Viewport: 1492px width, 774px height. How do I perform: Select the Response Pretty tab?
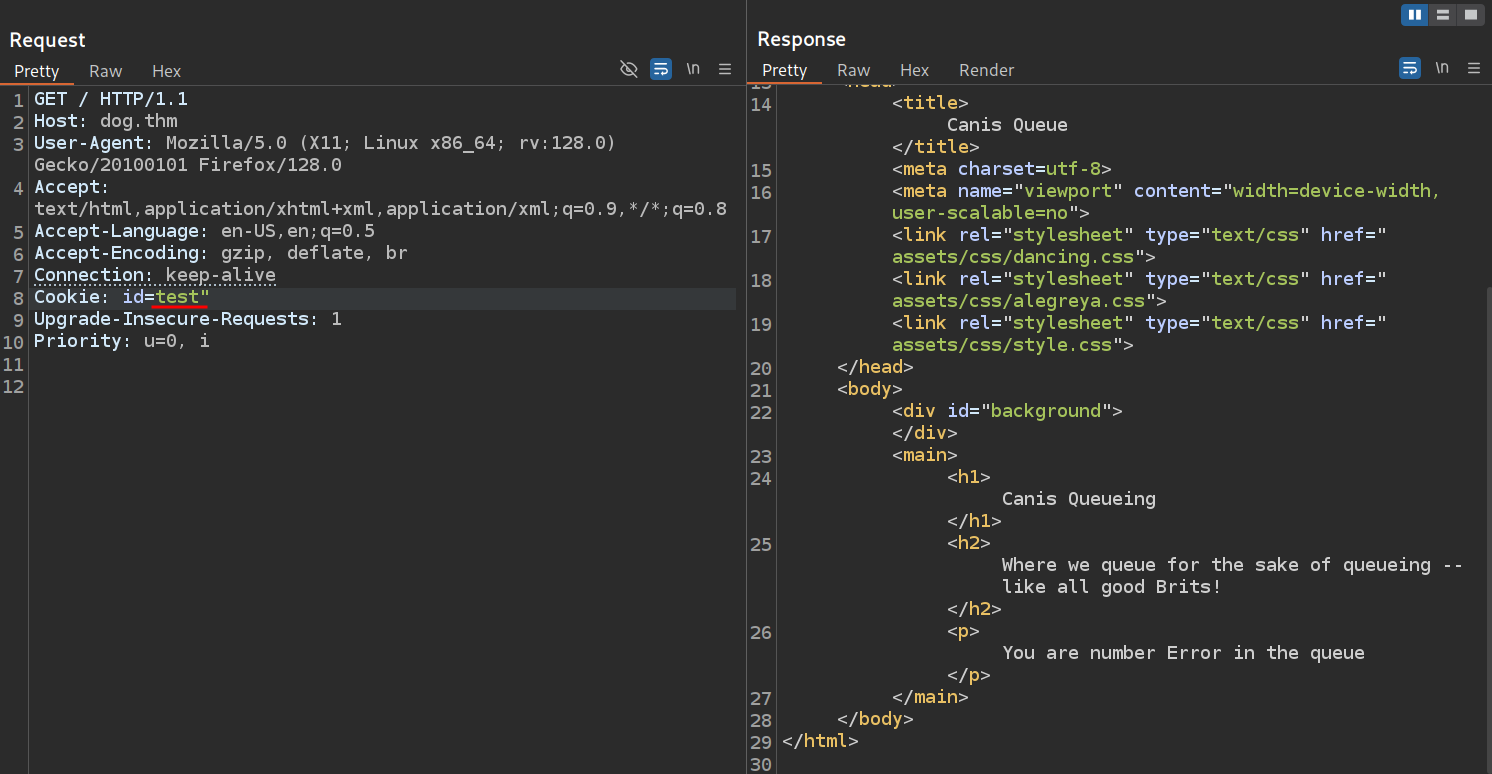tap(784, 70)
